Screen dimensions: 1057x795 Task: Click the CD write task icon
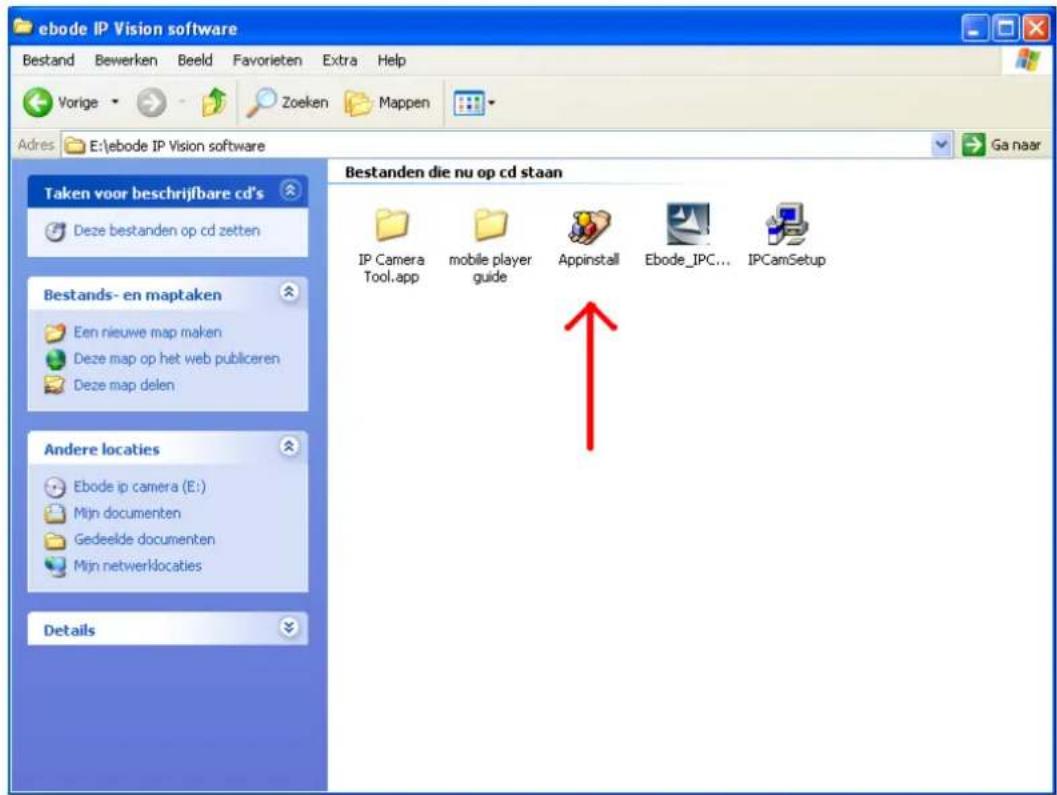coord(55,231)
